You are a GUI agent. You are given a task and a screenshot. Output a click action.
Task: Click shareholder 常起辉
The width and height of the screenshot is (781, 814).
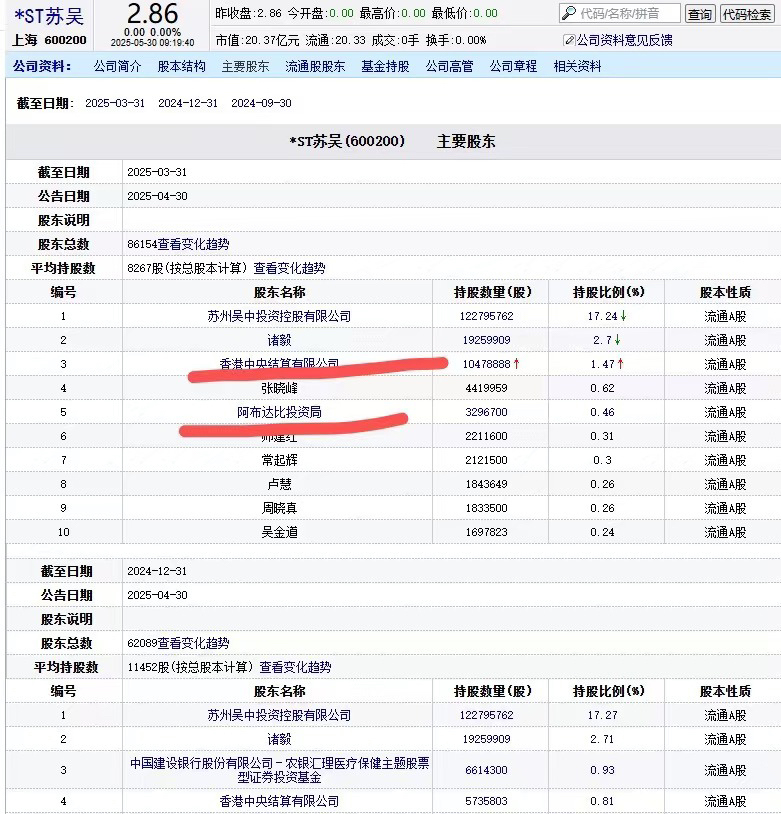click(279, 460)
